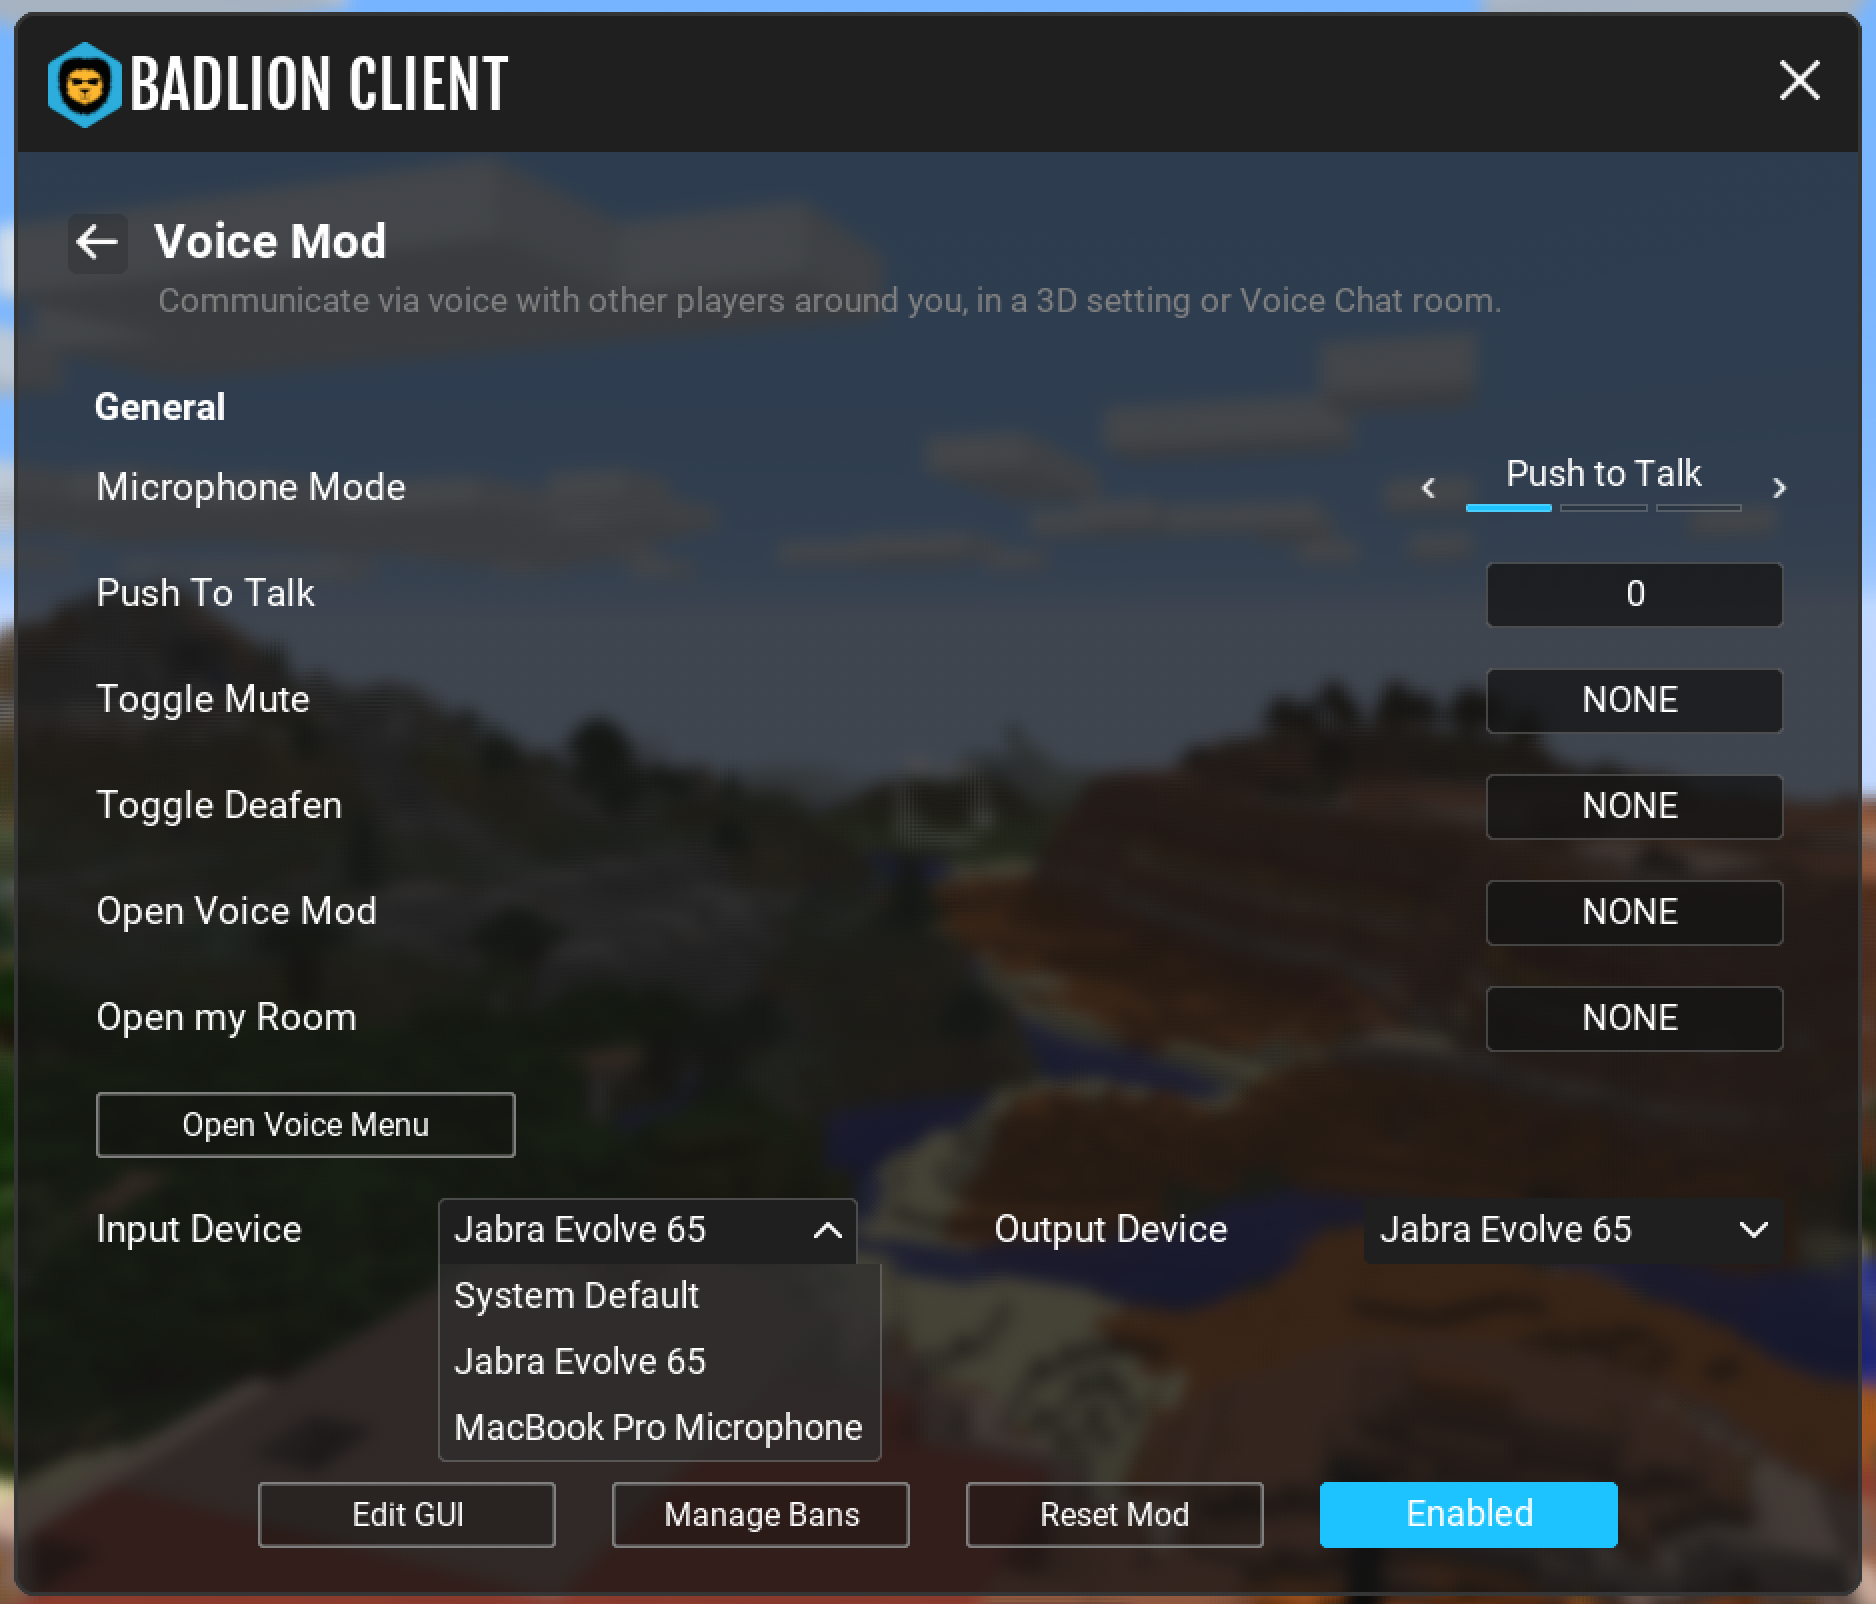Screen dimensions: 1876x1604
Task: Switch Microphone Mode to previous option
Action: point(1428,488)
